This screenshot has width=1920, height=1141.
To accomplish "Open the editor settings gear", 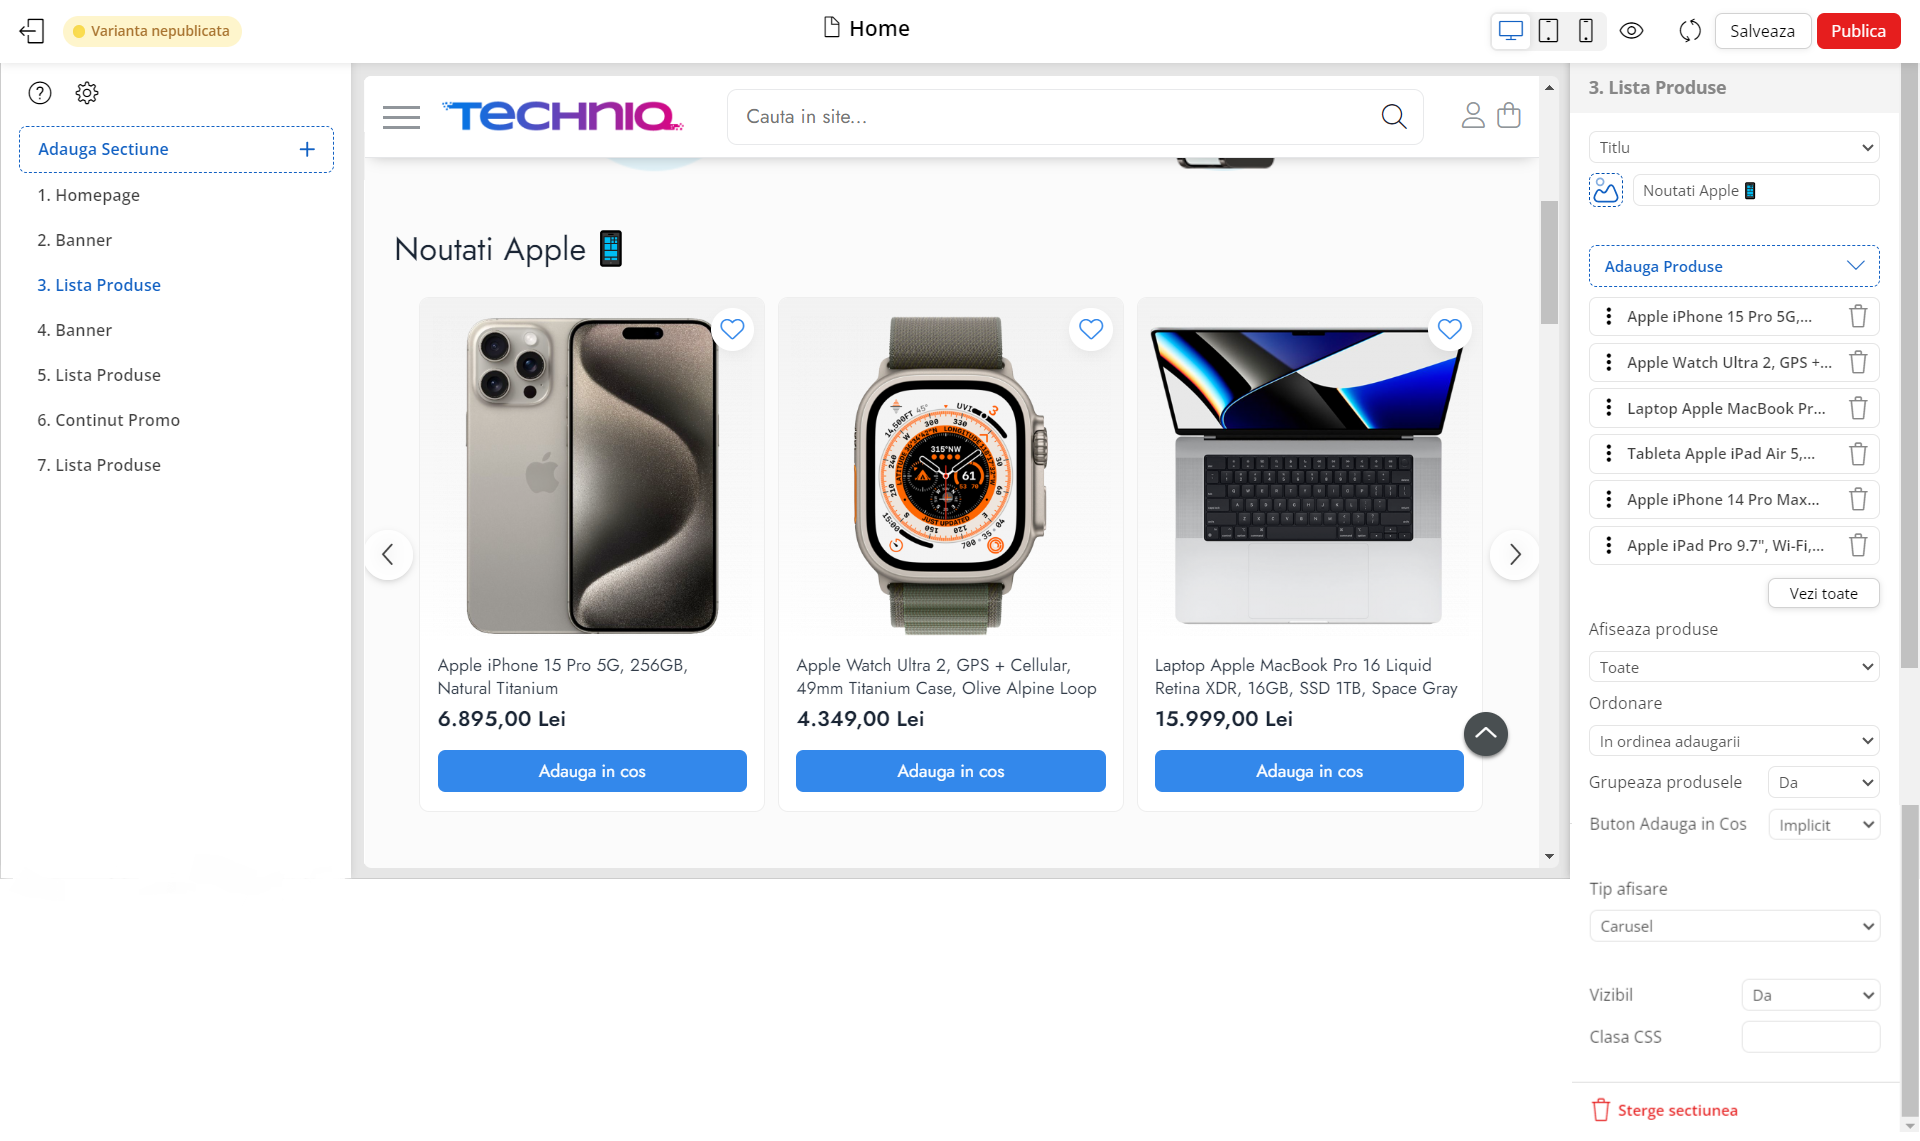I will click(x=87, y=93).
